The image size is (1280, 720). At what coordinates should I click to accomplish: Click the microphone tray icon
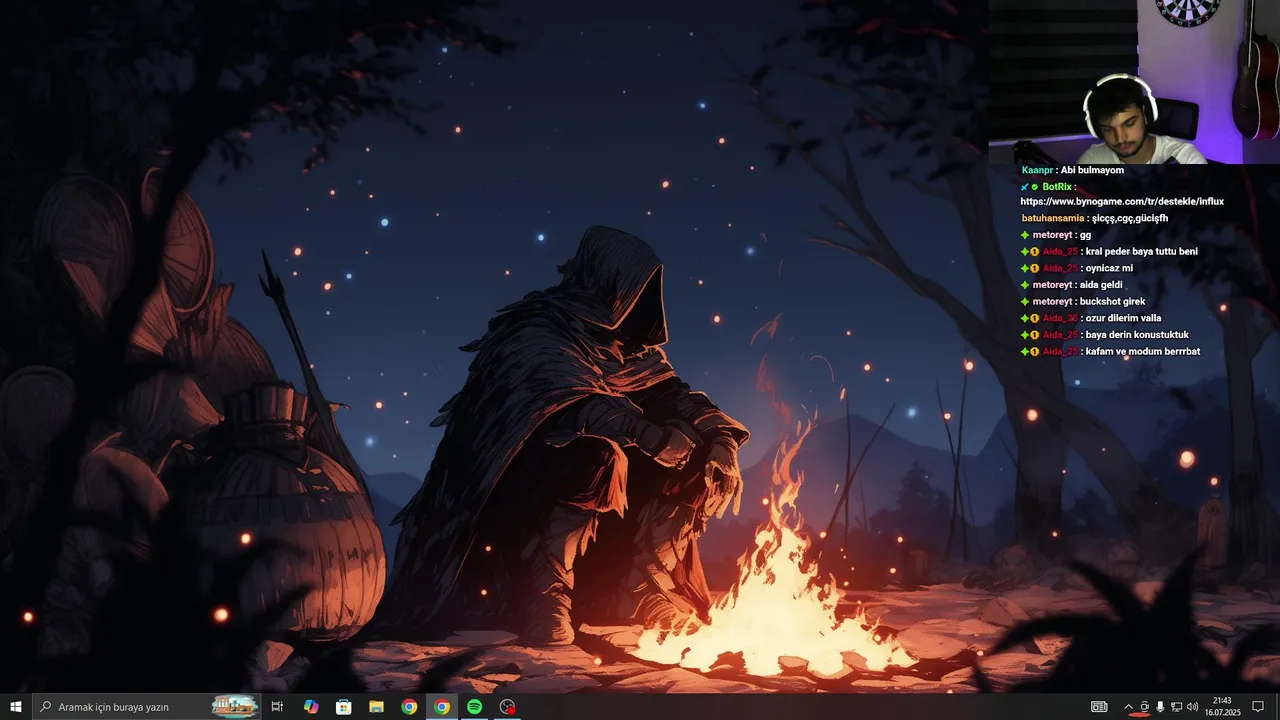(x=1160, y=707)
